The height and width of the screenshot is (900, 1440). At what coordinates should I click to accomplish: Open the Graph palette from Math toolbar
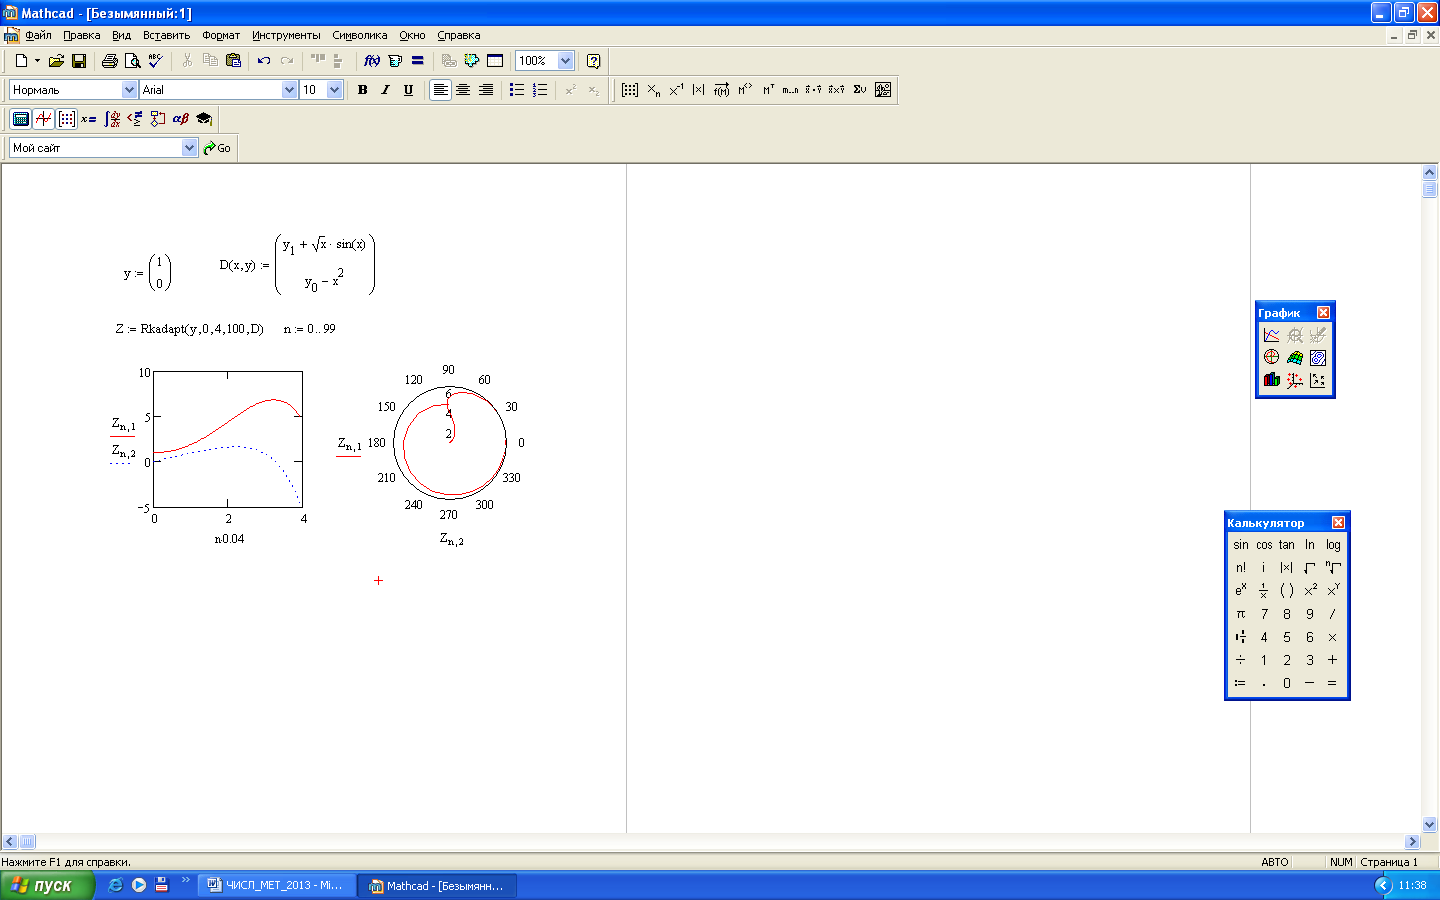43,119
